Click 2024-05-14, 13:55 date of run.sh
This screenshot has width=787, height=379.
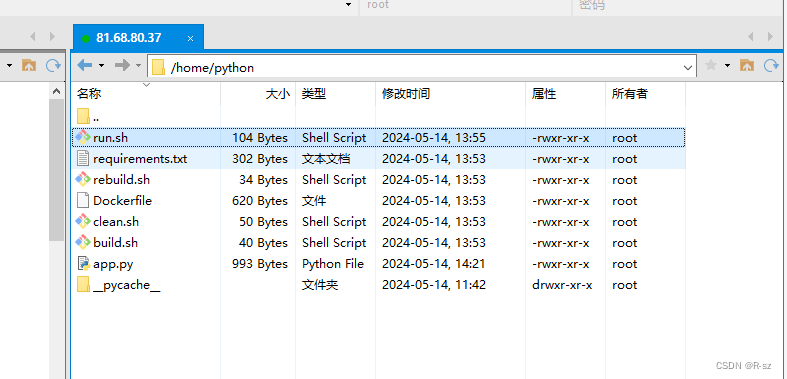434,138
